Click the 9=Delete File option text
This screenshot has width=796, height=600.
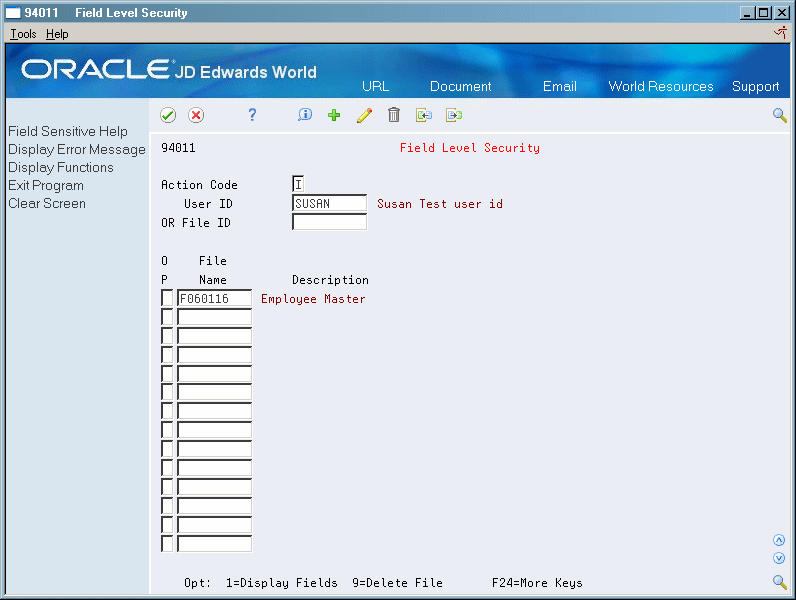[x=397, y=583]
